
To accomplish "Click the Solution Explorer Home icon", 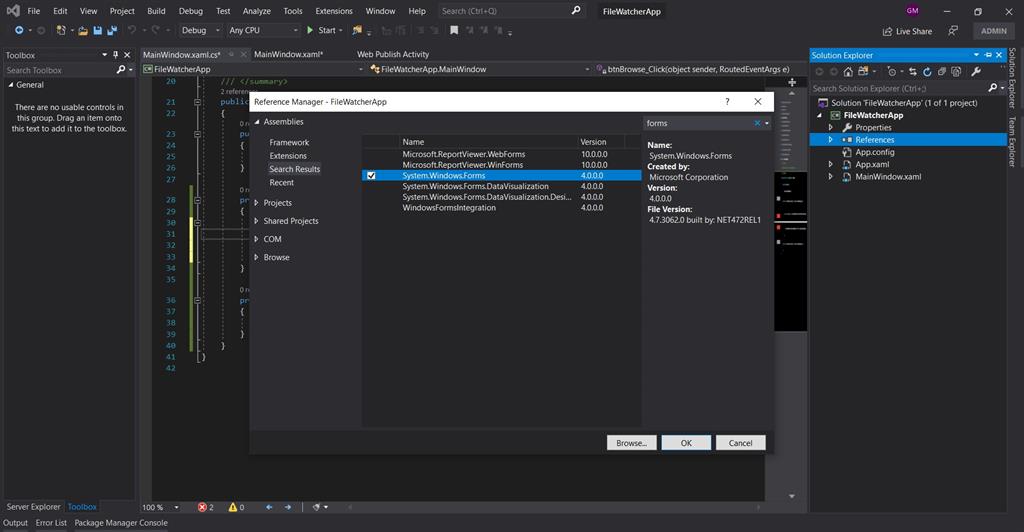I will pyautogui.click(x=848, y=72).
